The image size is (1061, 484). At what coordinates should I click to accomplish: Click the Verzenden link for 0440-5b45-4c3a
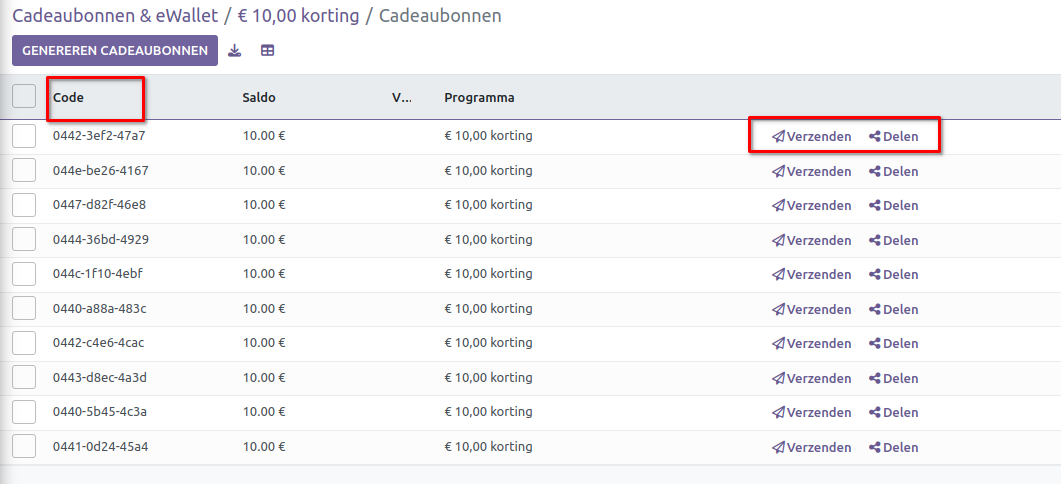(812, 412)
